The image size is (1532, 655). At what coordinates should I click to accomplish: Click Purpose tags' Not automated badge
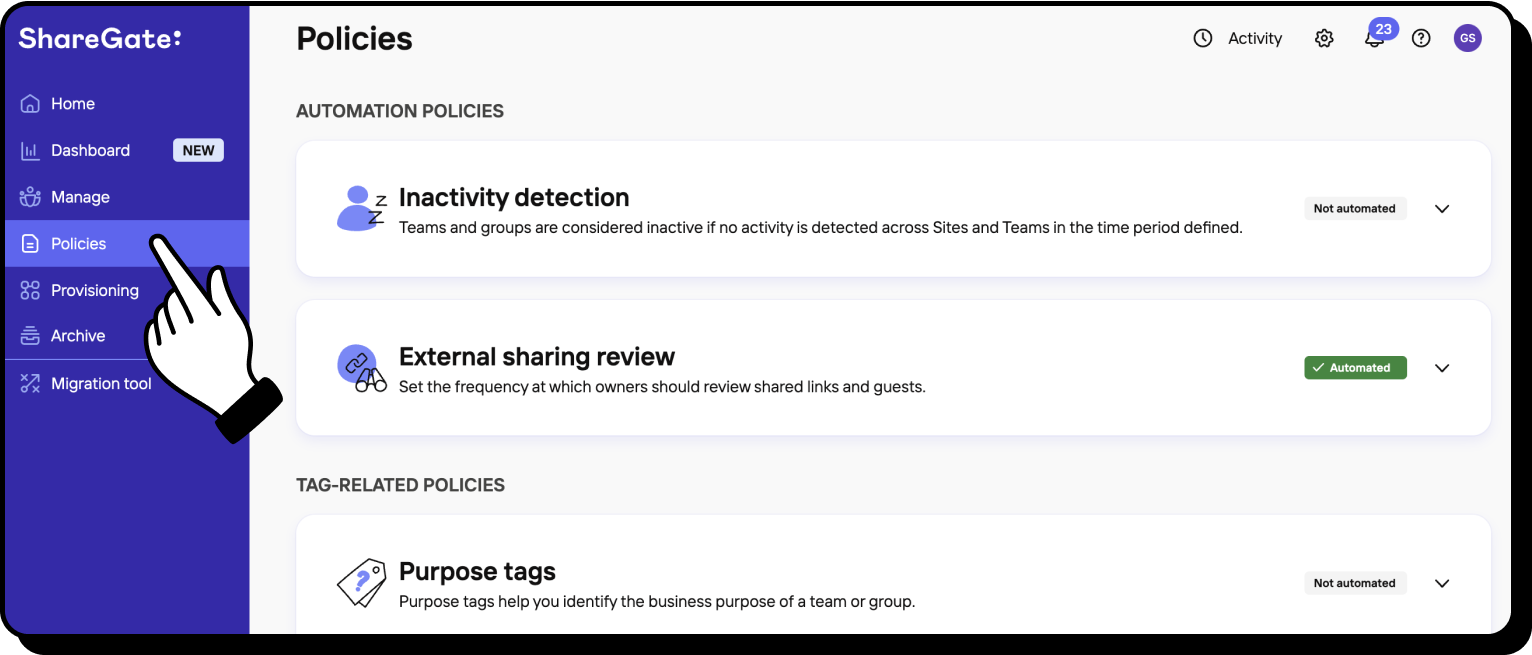[x=1355, y=583]
